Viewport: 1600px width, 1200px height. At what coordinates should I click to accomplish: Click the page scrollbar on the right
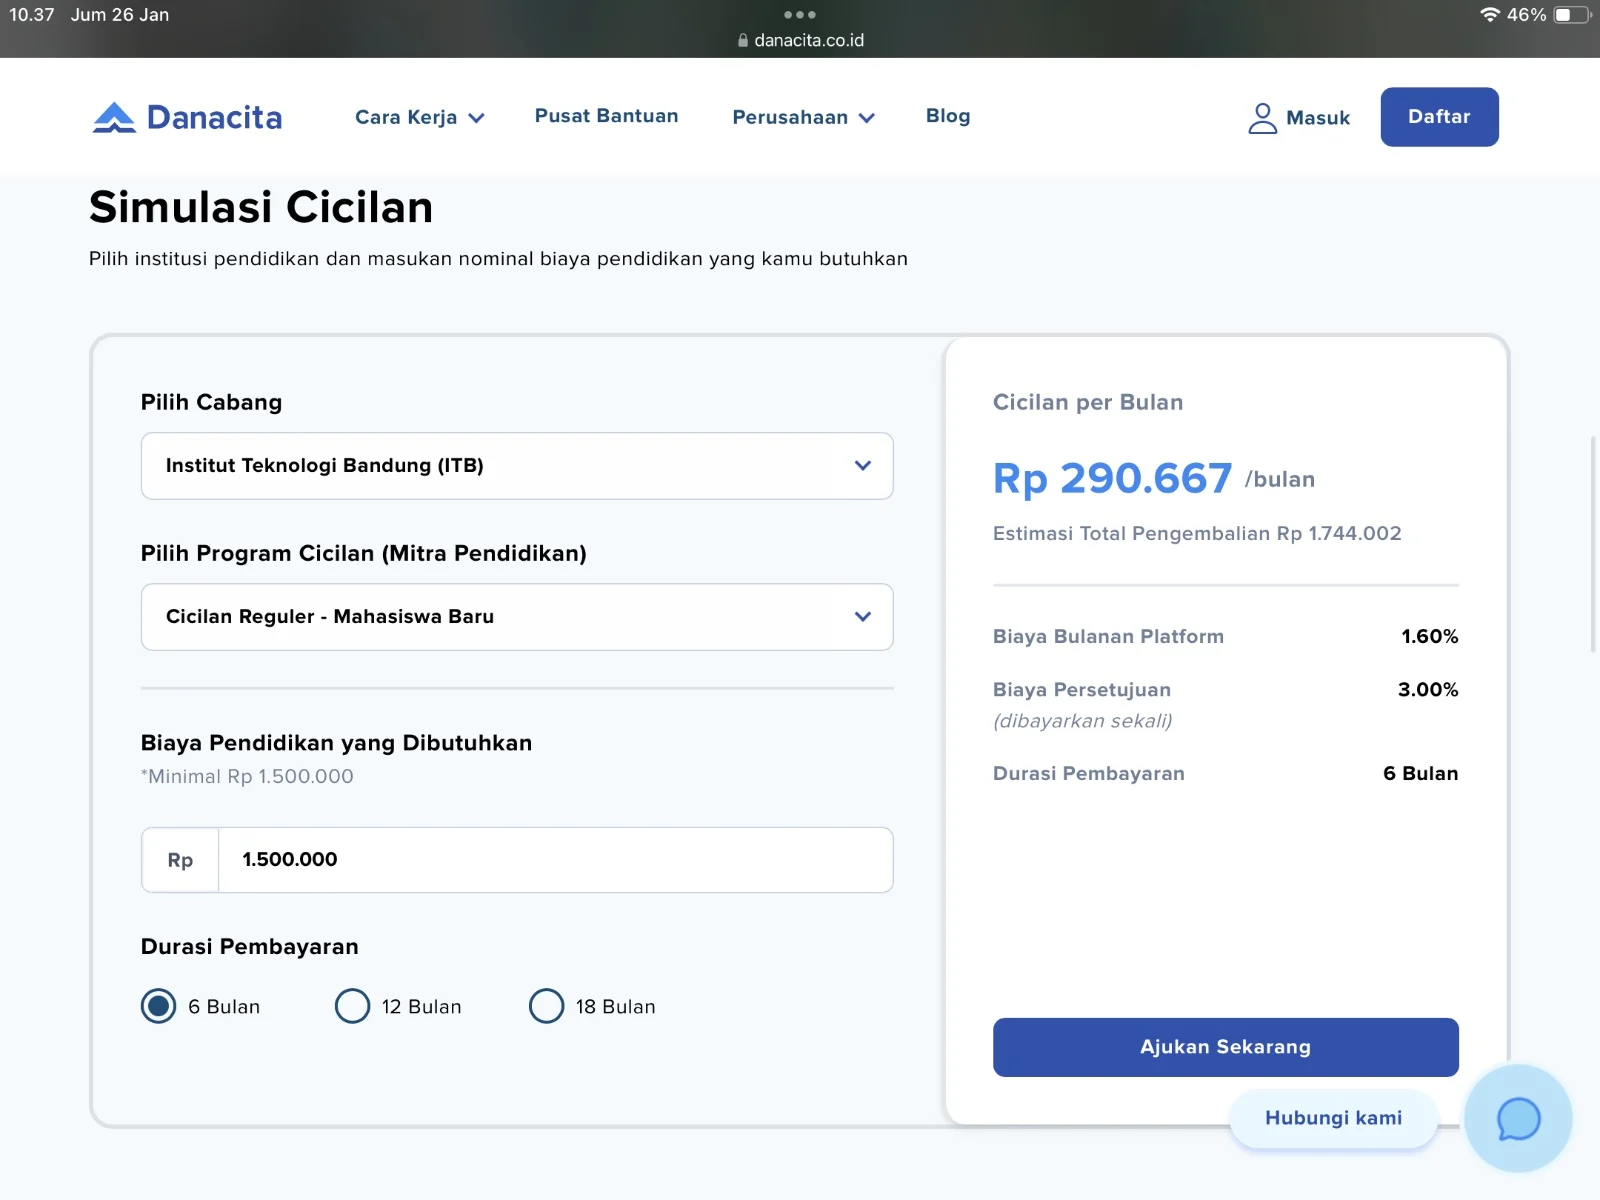[x=1593, y=544]
